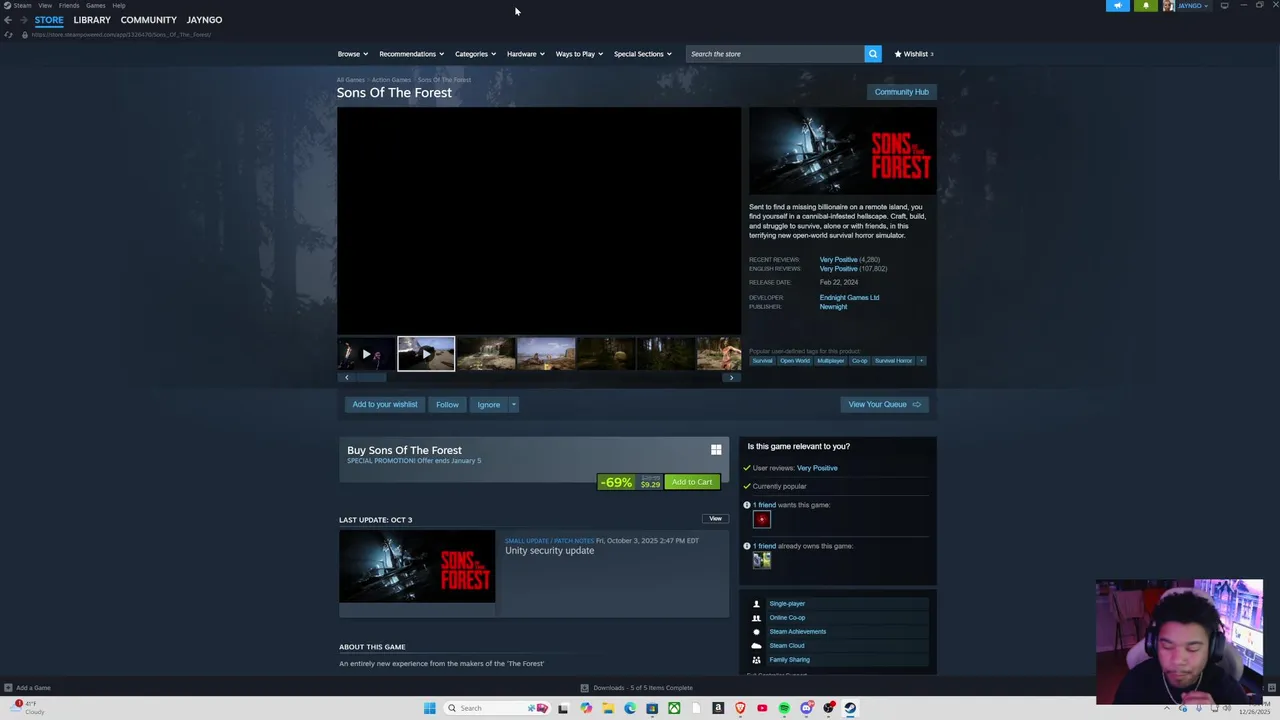Open Microsoft Edge from the taskbar
The height and width of the screenshot is (720, 1280).
(630, 708)
